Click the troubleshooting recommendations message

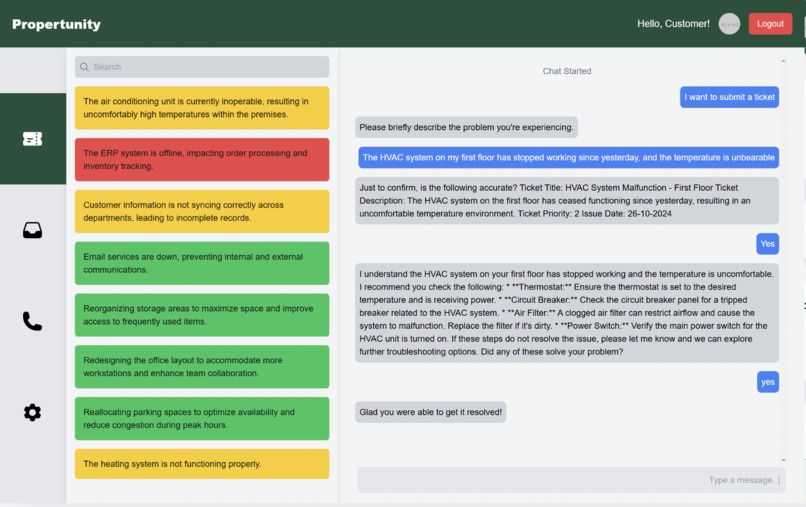[x=567, y=313]
